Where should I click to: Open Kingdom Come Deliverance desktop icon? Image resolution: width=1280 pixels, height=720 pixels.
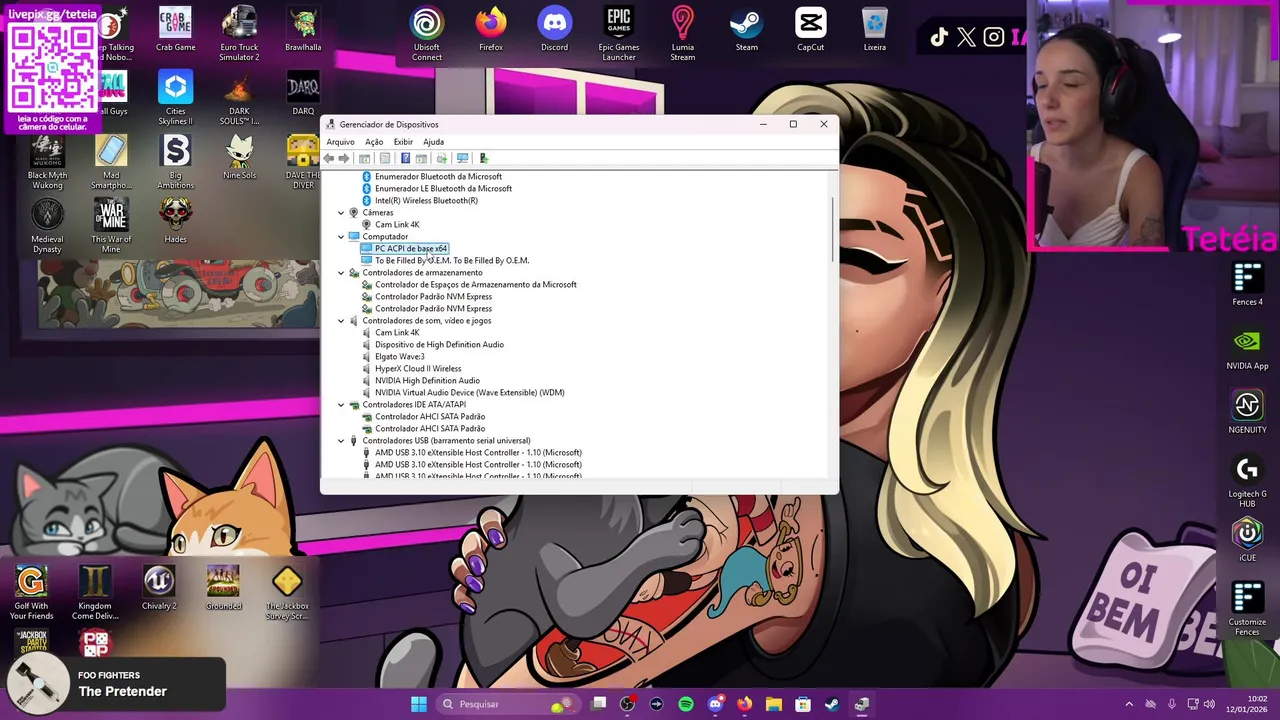95,592
